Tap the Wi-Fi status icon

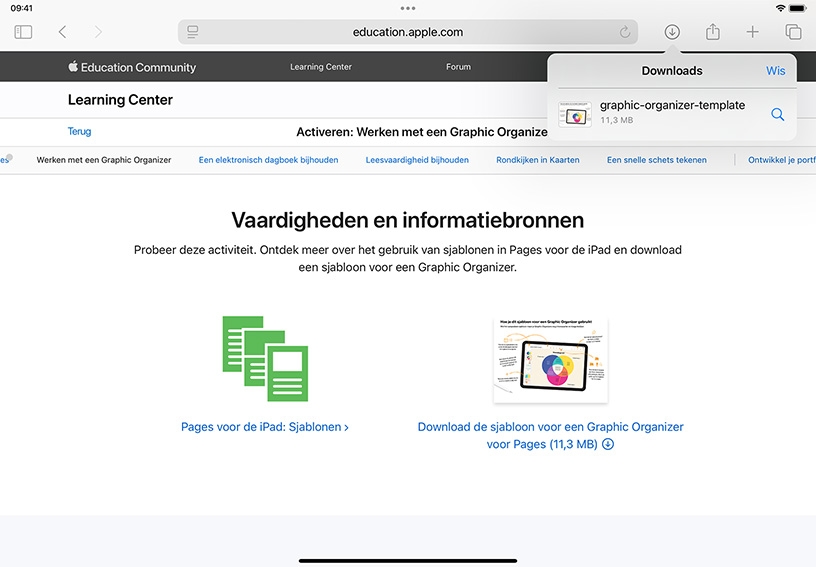coord(780,8)
